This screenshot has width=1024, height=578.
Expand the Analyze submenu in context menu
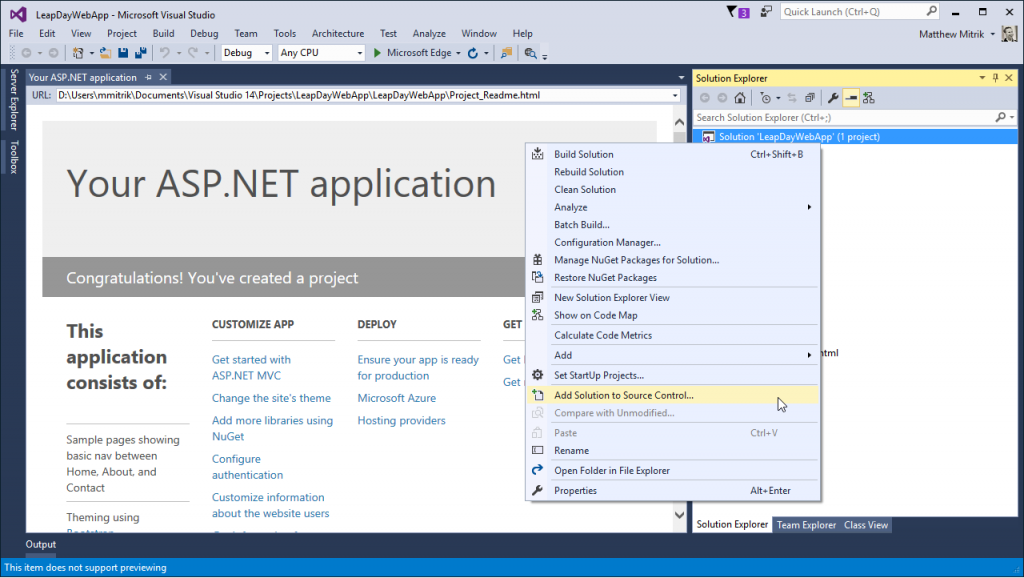pyautogui.click(x=809, y=207)
